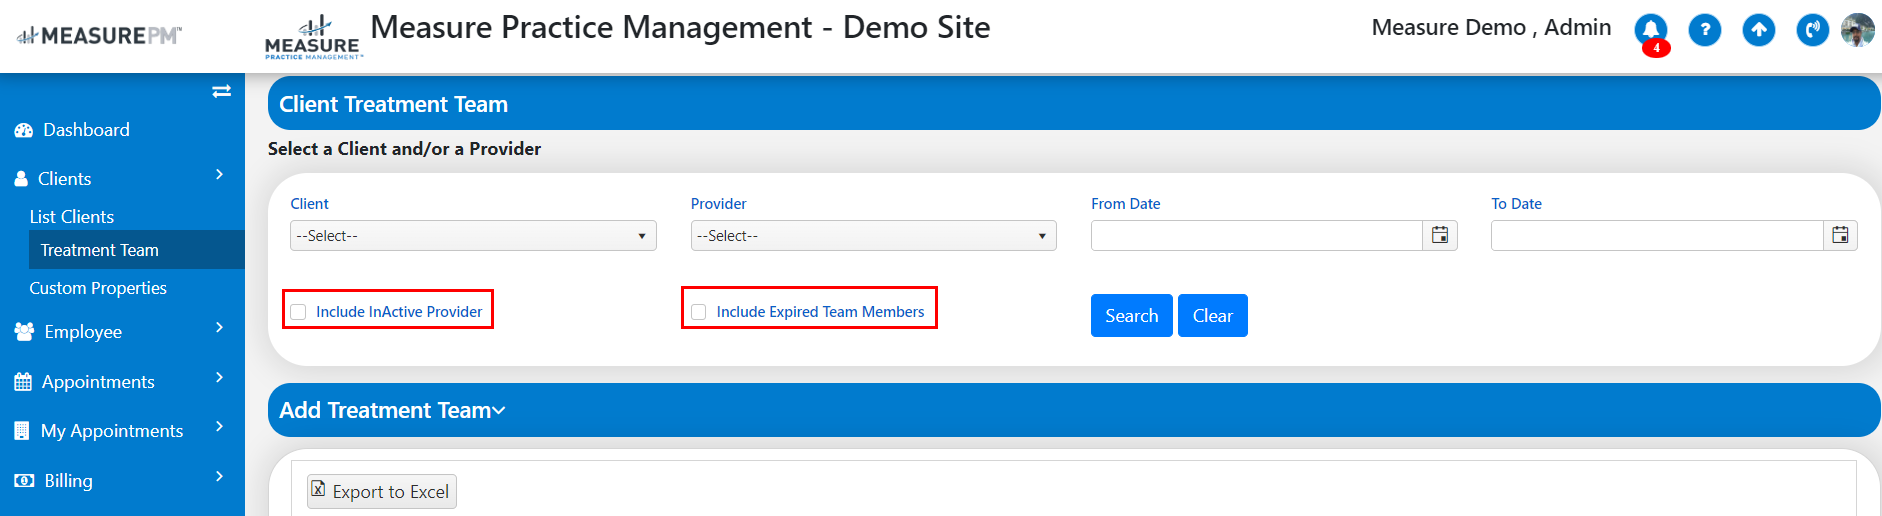Viewport: 1882px width, 516px height.
Task: Click the MeasurePM logo in sidebar header
Action: (x=99, y=36)
